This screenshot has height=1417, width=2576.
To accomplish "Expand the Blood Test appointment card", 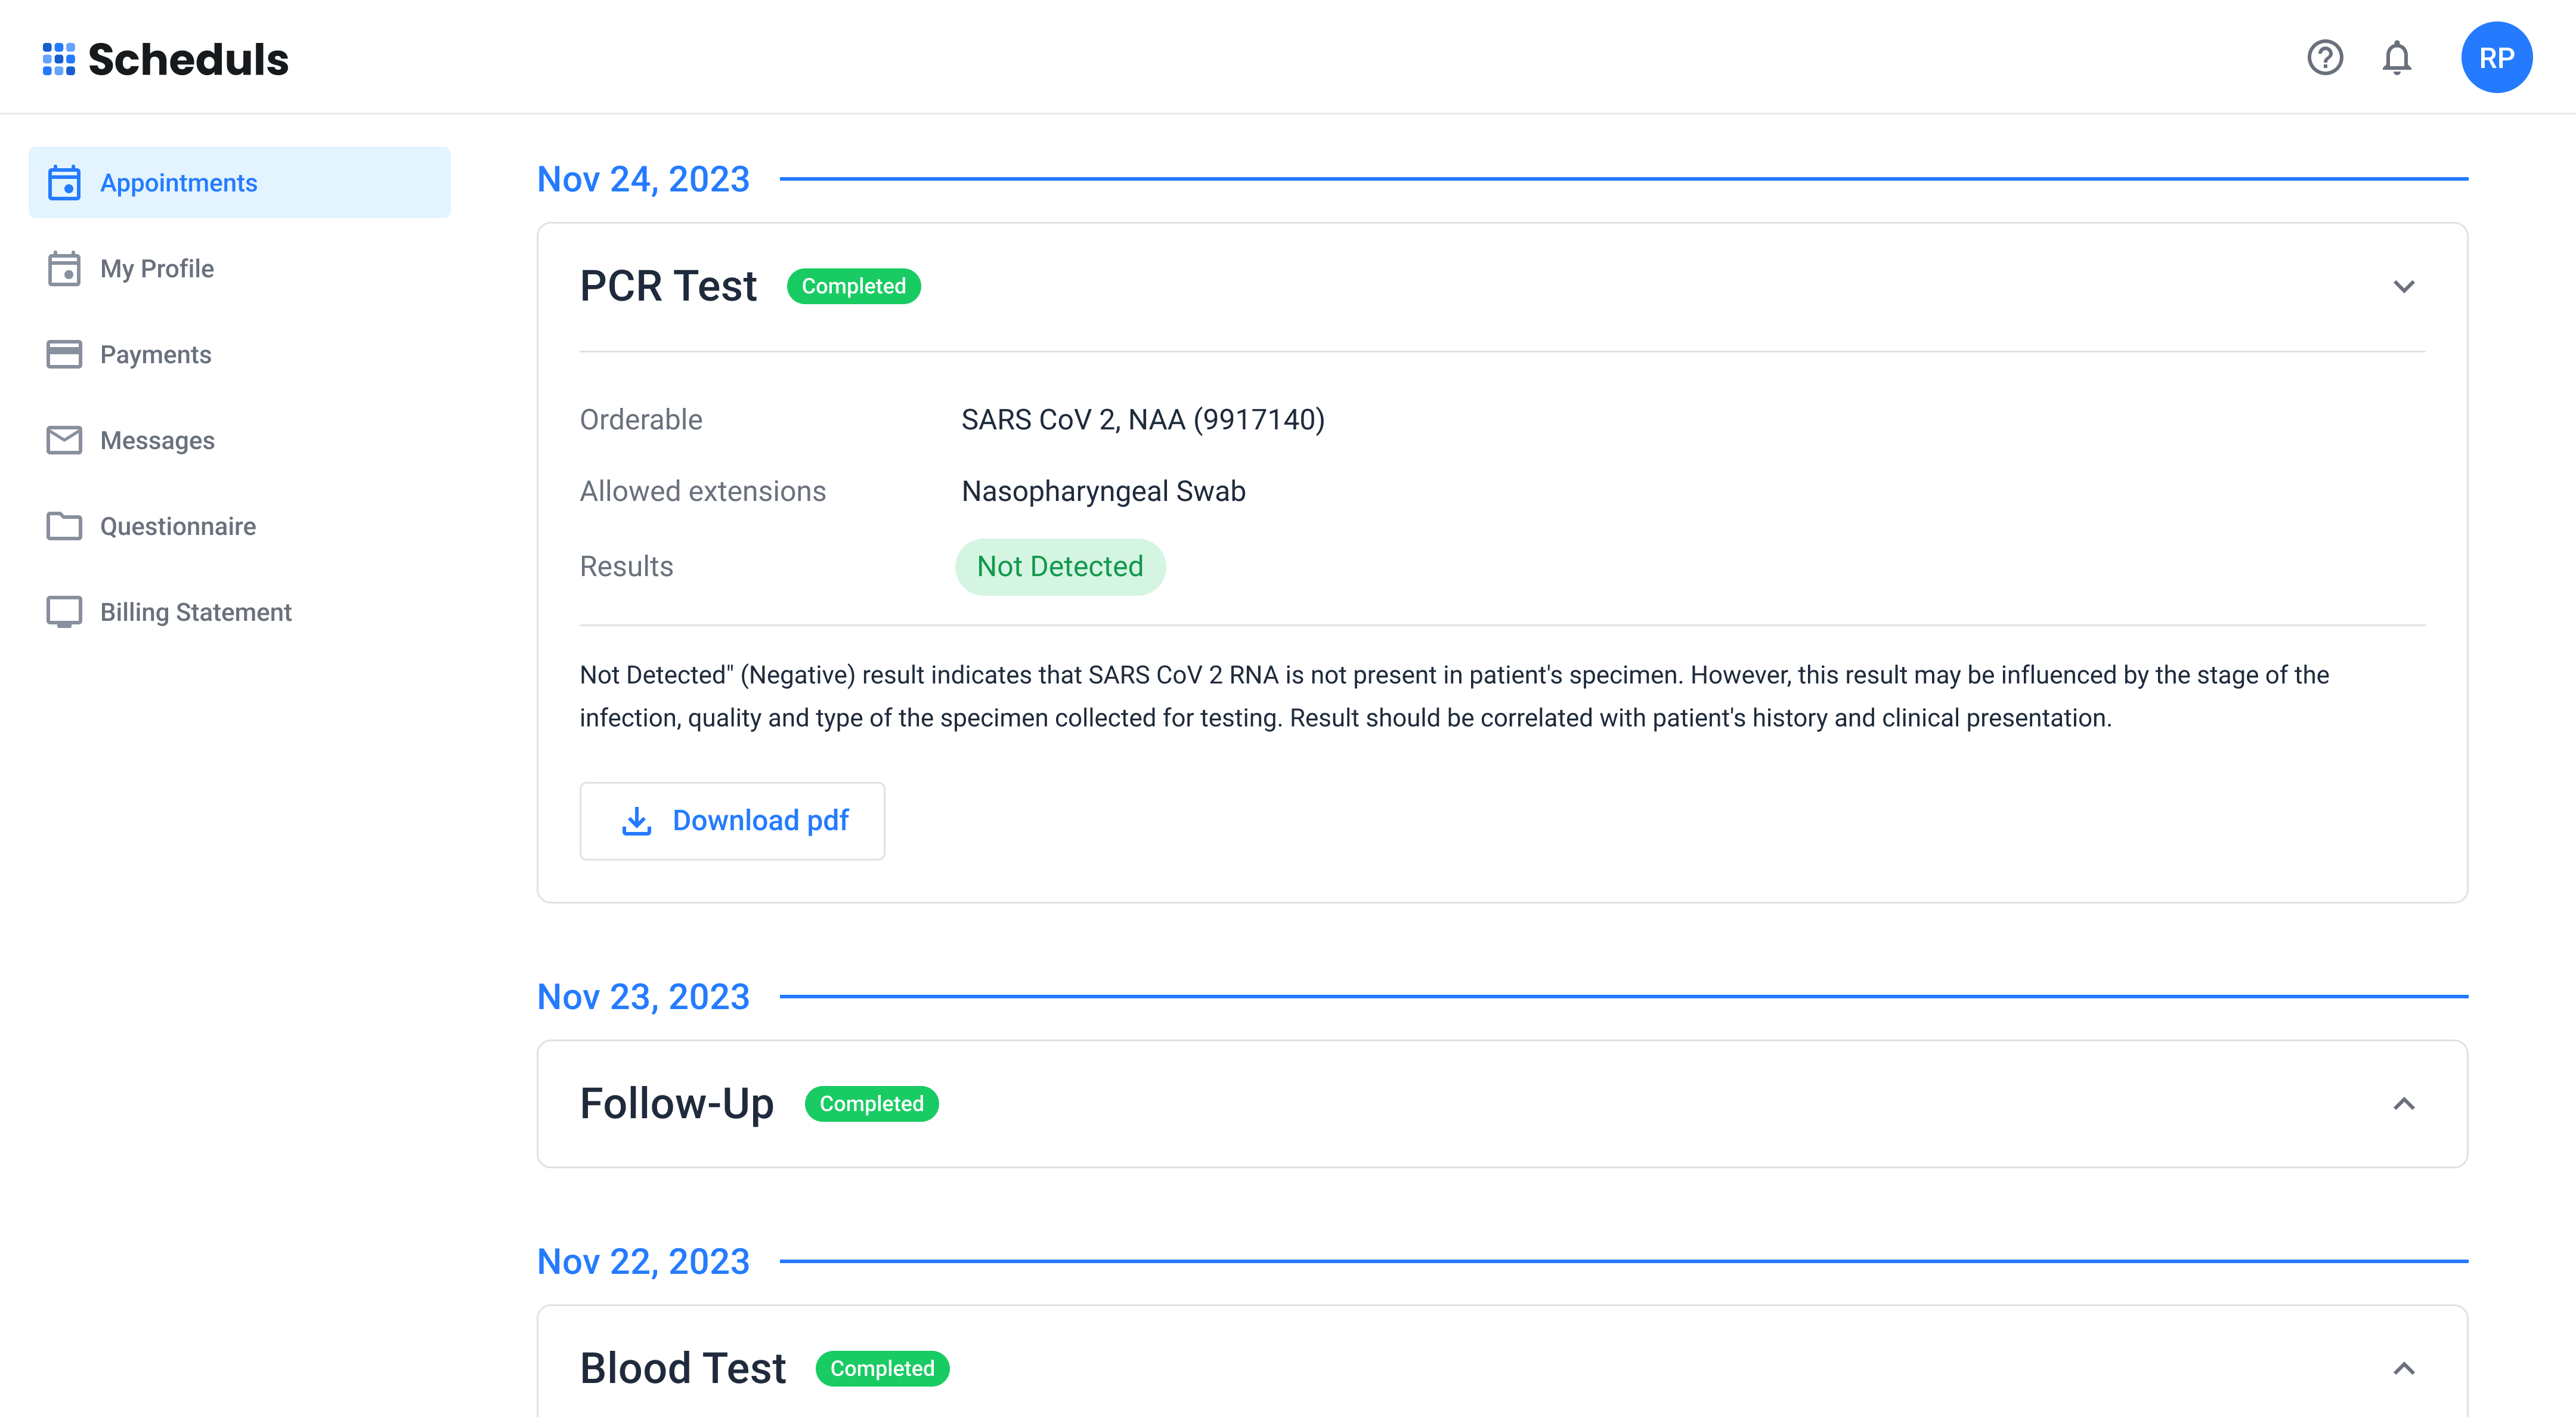I will [2404, 1368].
